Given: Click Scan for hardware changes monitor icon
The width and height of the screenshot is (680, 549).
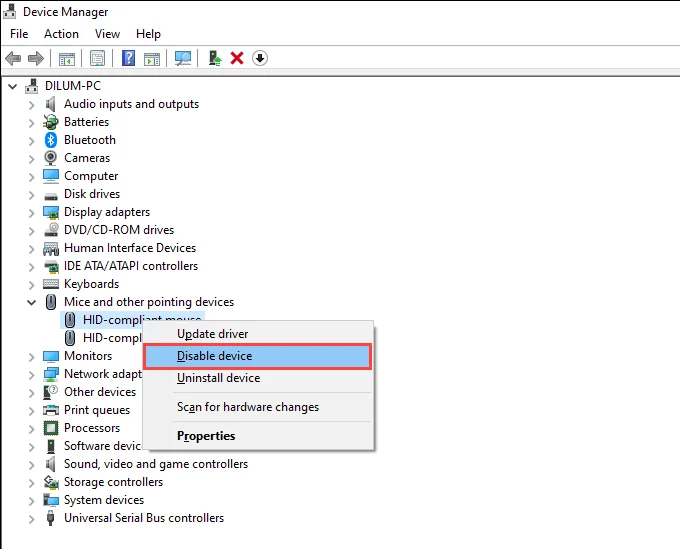Looking at the screenshot, I should coord(183,58).
